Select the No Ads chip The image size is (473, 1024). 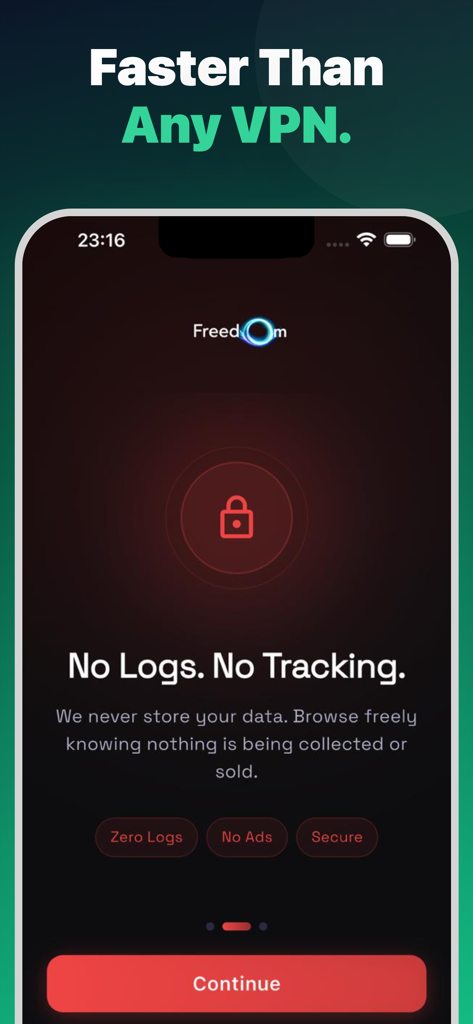click(x=247, y=837)
